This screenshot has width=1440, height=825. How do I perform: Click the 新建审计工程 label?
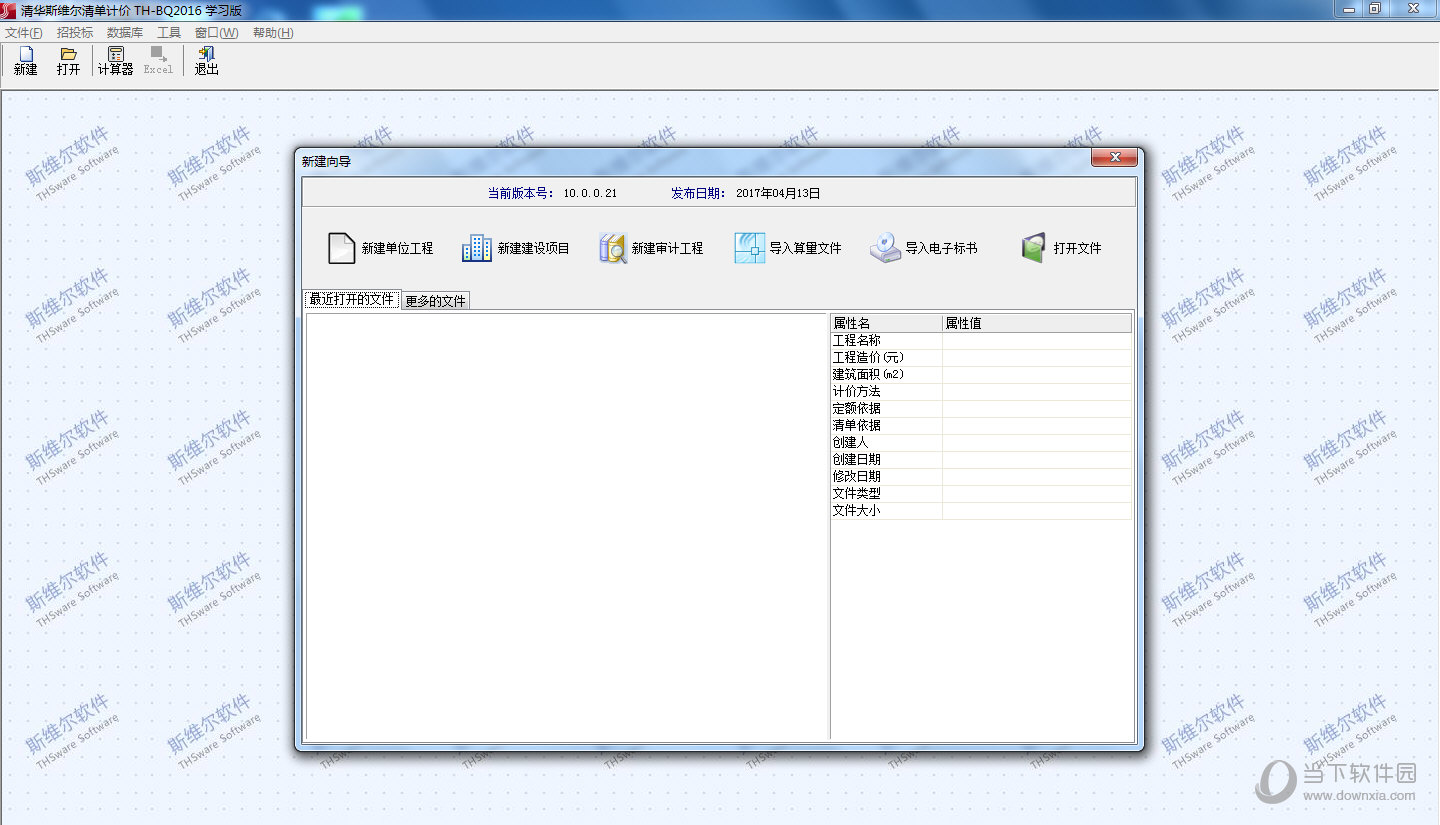pos(667,248)
